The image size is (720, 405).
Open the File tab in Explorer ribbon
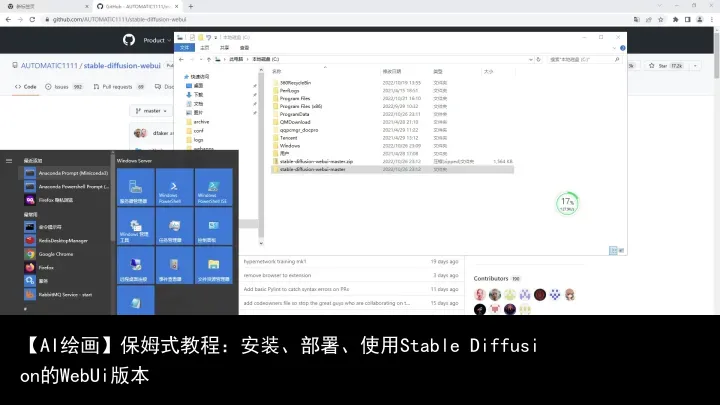pos(185,48)
